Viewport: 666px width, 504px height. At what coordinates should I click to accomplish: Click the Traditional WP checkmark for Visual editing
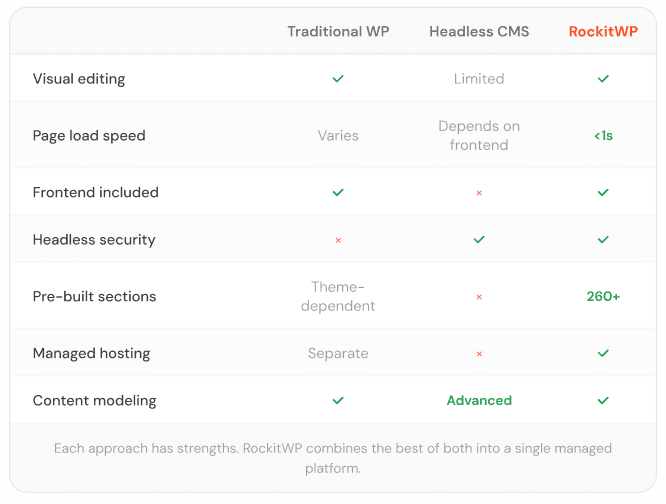338,79
